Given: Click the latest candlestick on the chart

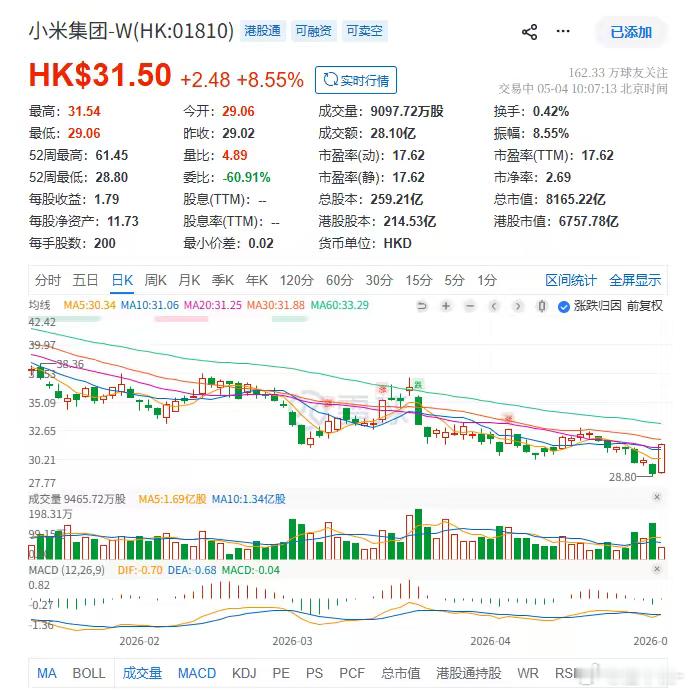Looking at the screenshot, I should (662, 458).
